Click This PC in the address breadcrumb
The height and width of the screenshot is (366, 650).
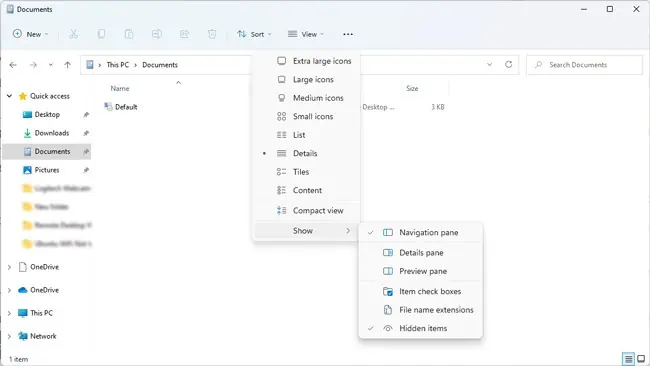[118, 65]
